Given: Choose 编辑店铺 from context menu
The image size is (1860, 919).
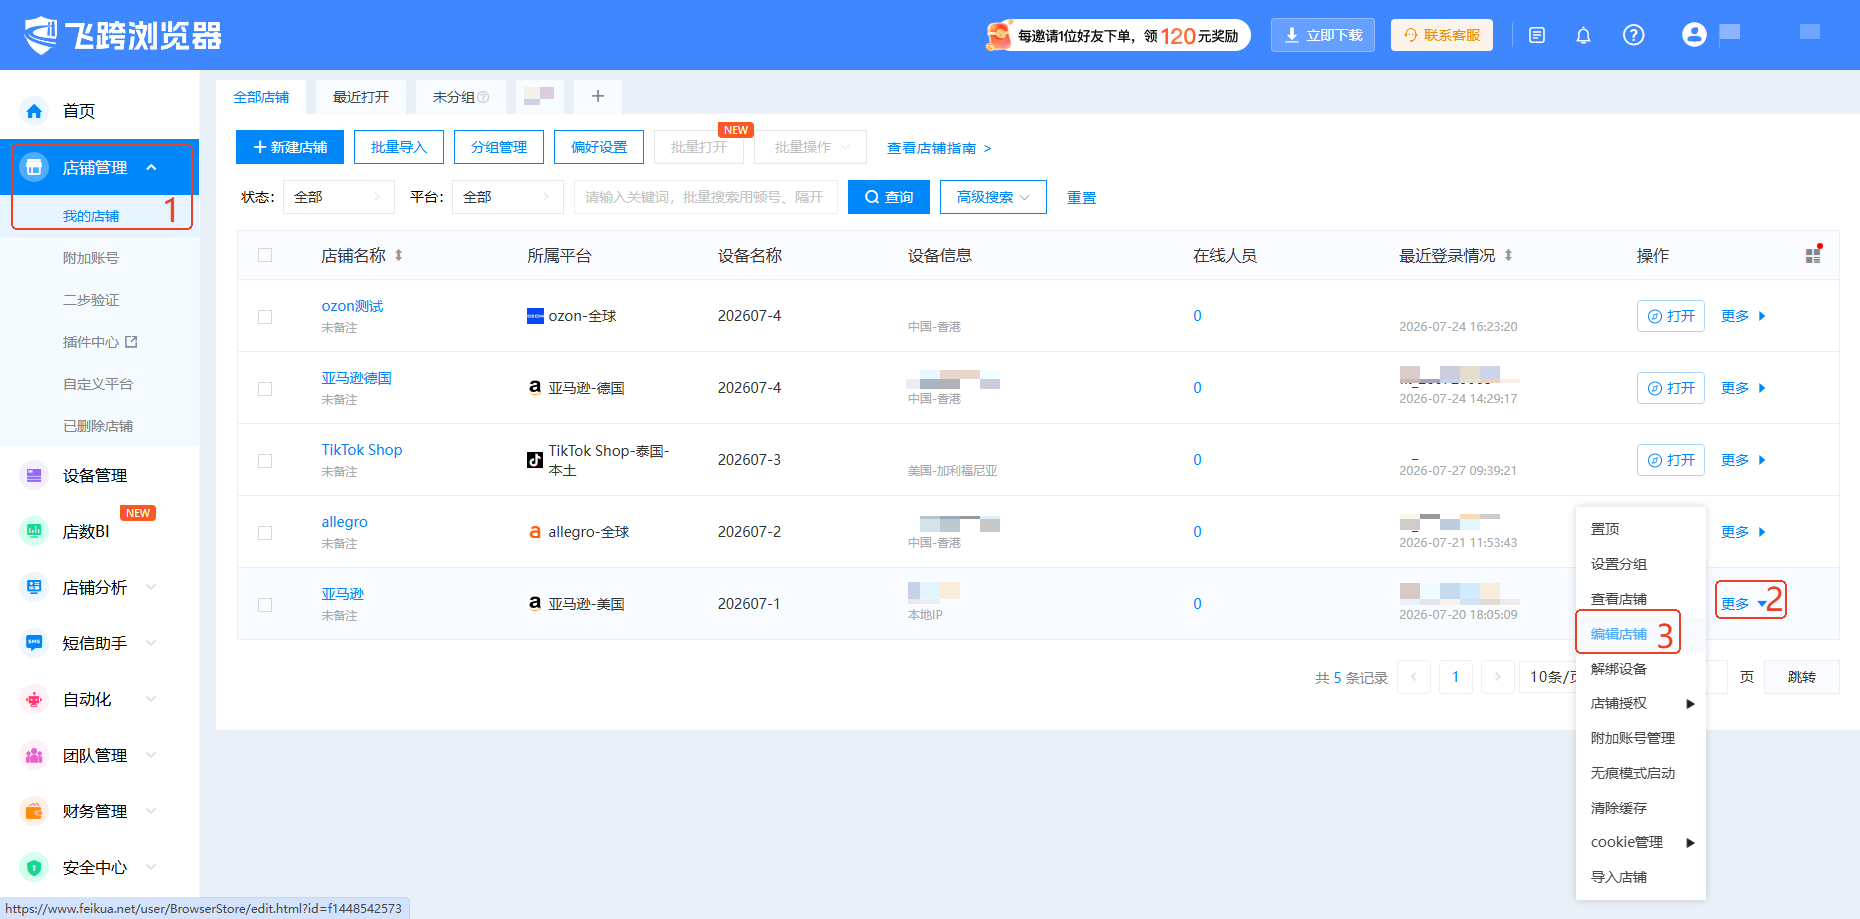Looking at the screenshot, I should pos(1619,634).
